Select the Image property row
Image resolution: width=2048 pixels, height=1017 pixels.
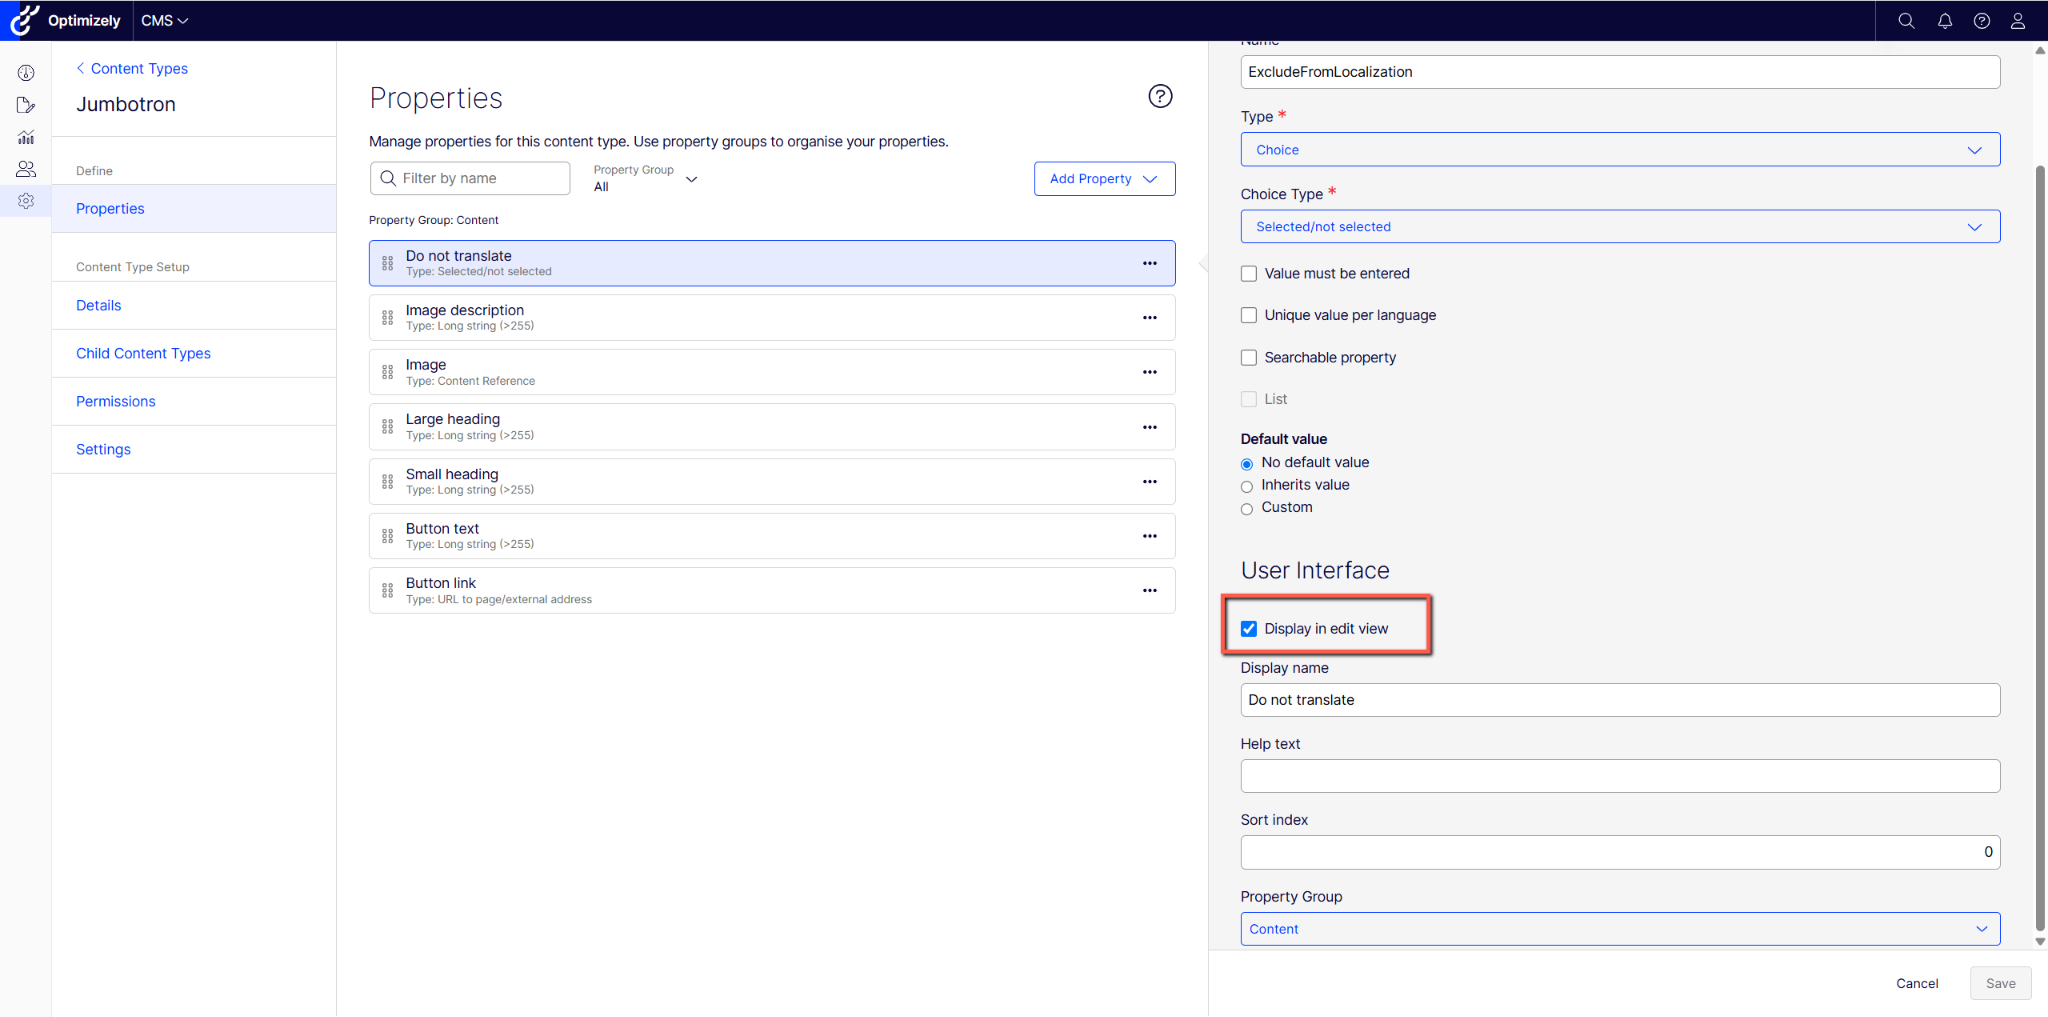(x=772, y=372)
